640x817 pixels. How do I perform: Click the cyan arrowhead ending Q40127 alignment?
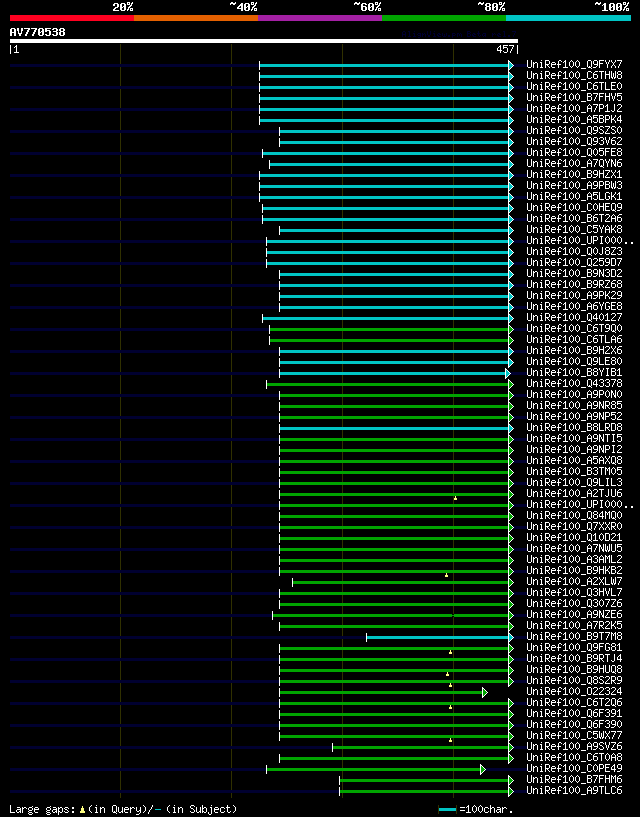511,318
